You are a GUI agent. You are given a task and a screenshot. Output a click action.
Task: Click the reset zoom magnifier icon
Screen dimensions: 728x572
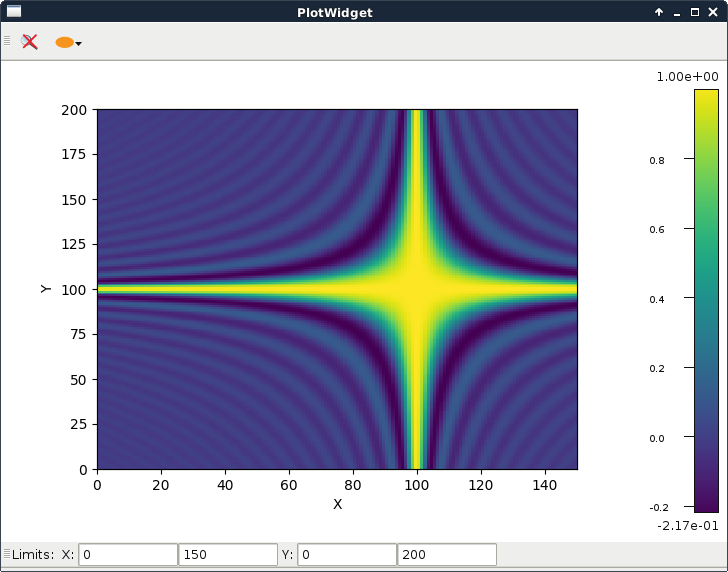pyautogui.click(x=30, y=42)
